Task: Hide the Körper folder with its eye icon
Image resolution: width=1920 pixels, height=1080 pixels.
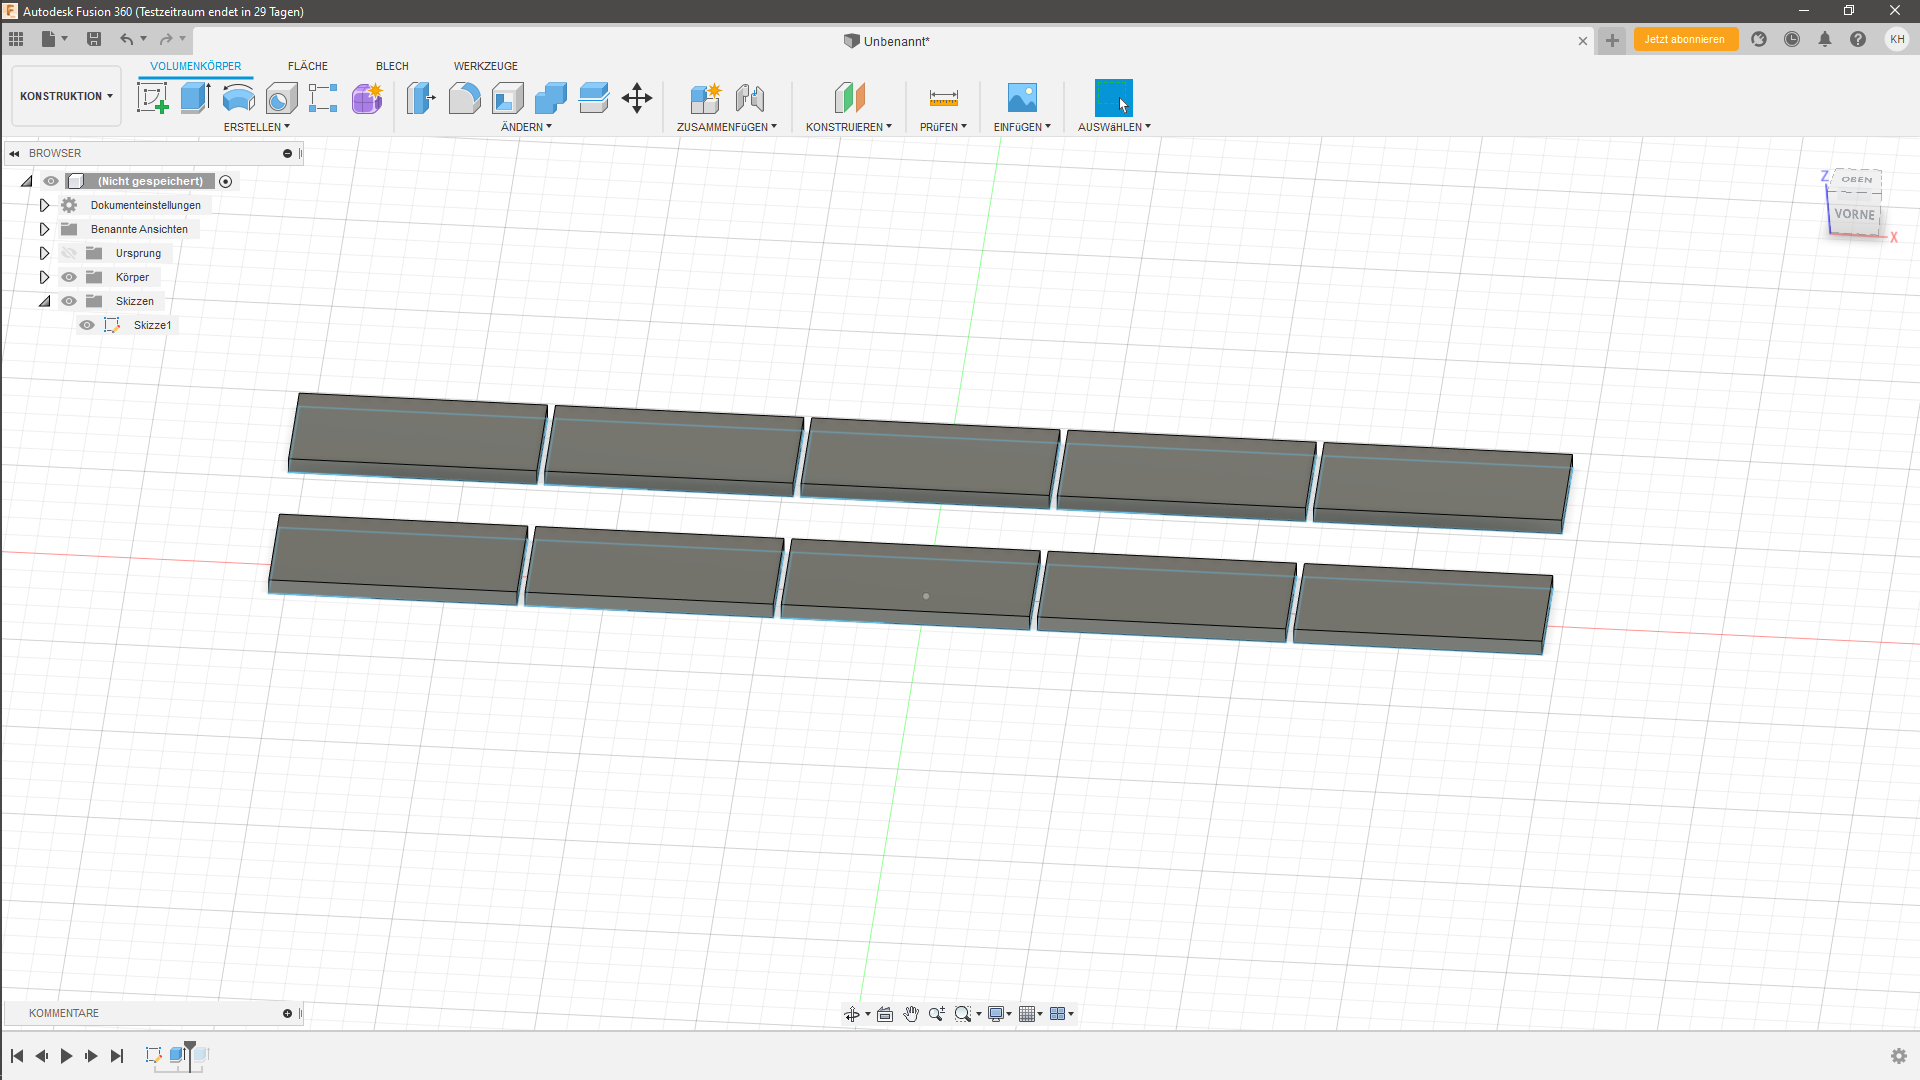Action: [68, 277]
